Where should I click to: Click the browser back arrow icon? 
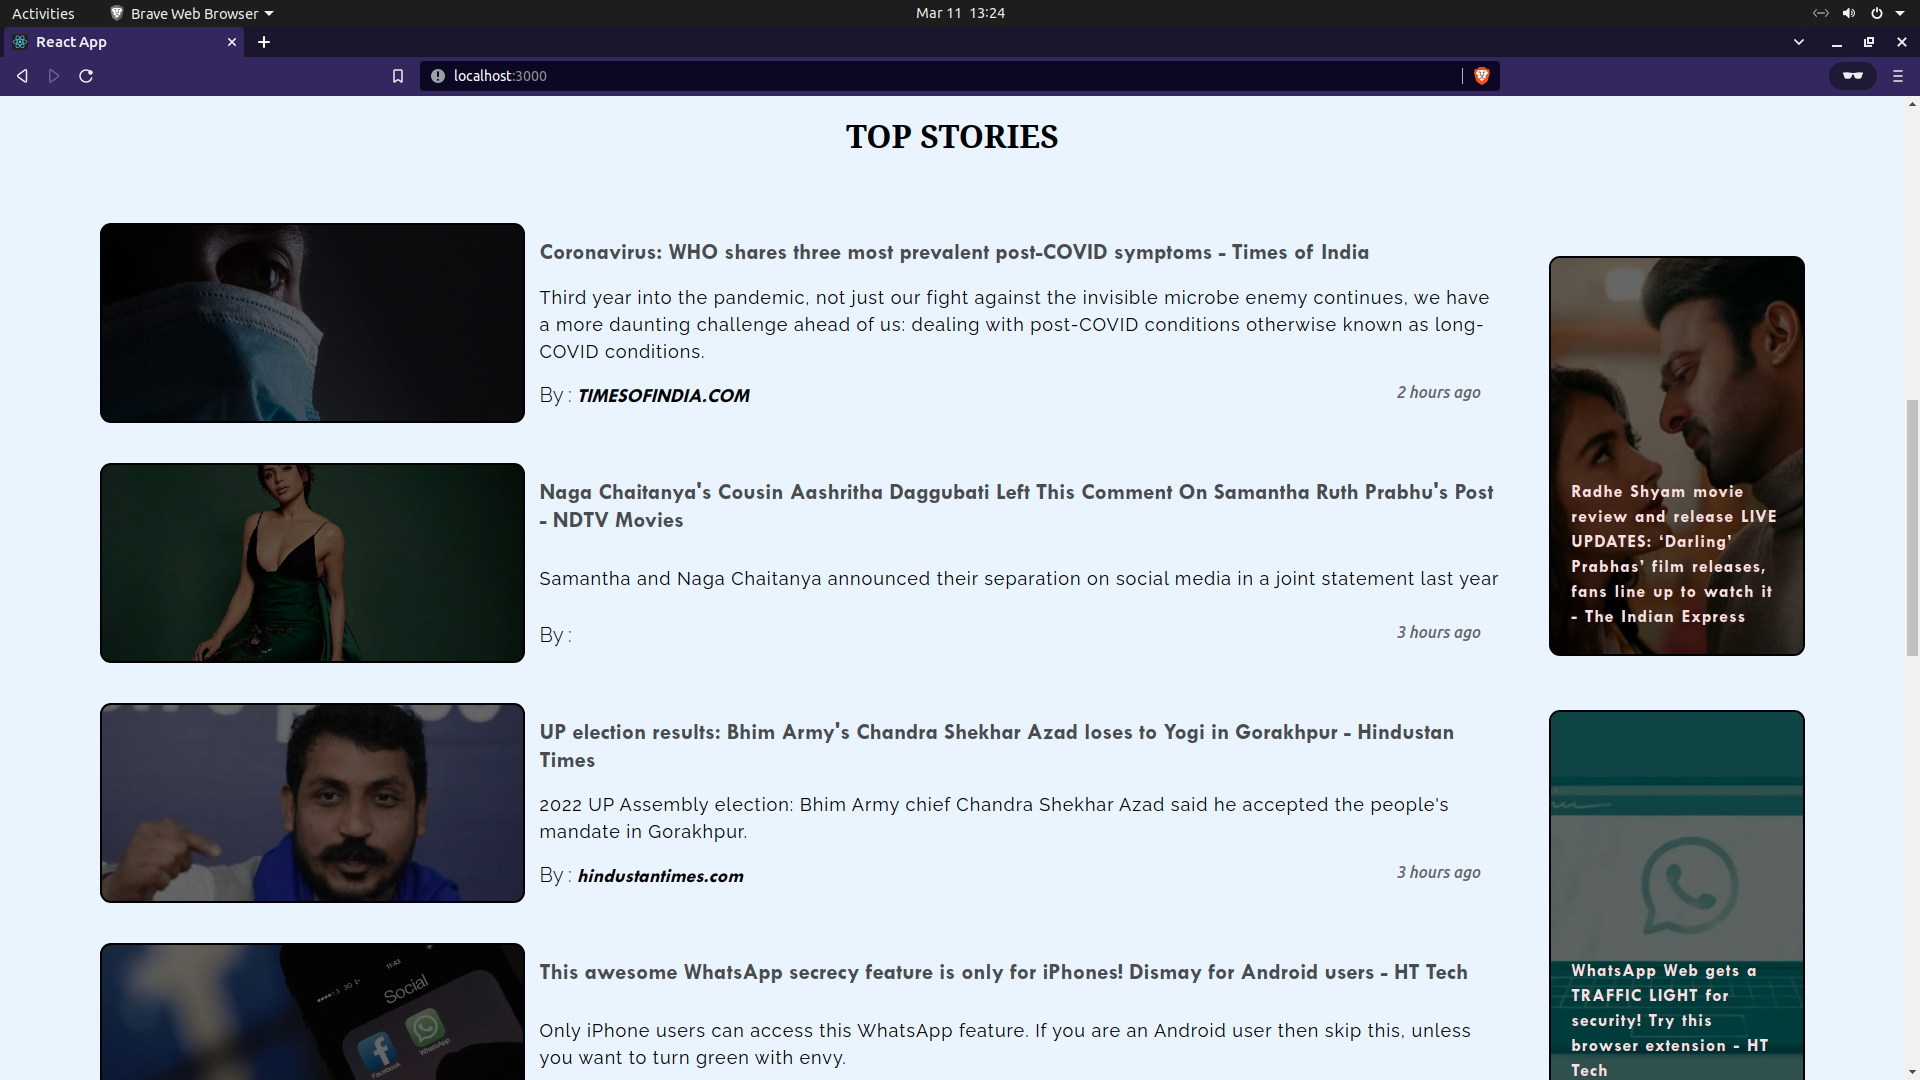(22, 76)
